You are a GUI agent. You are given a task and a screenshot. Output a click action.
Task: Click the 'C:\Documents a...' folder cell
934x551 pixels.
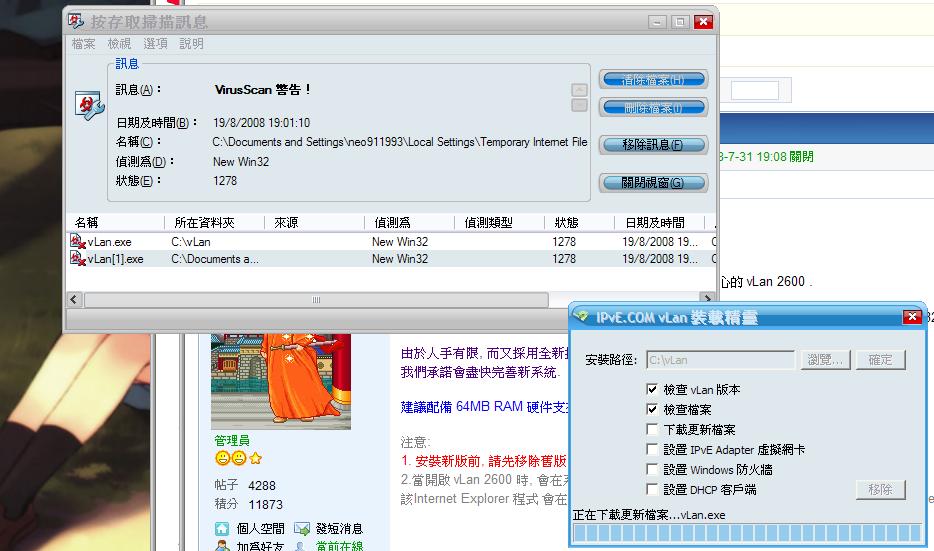click(x=215, y=259)
